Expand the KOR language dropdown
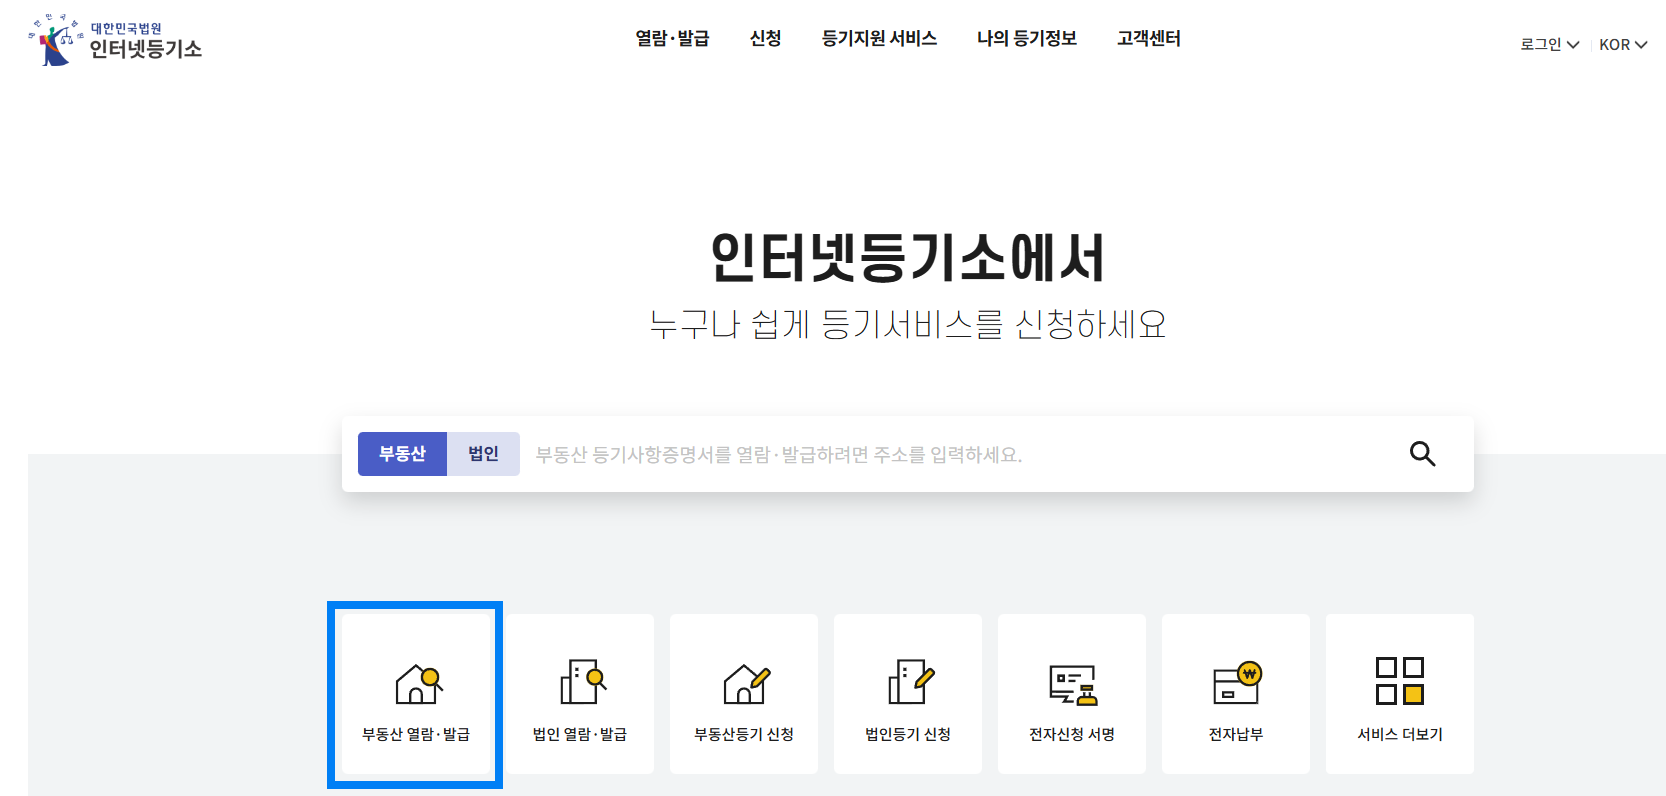 (1622, 44)
